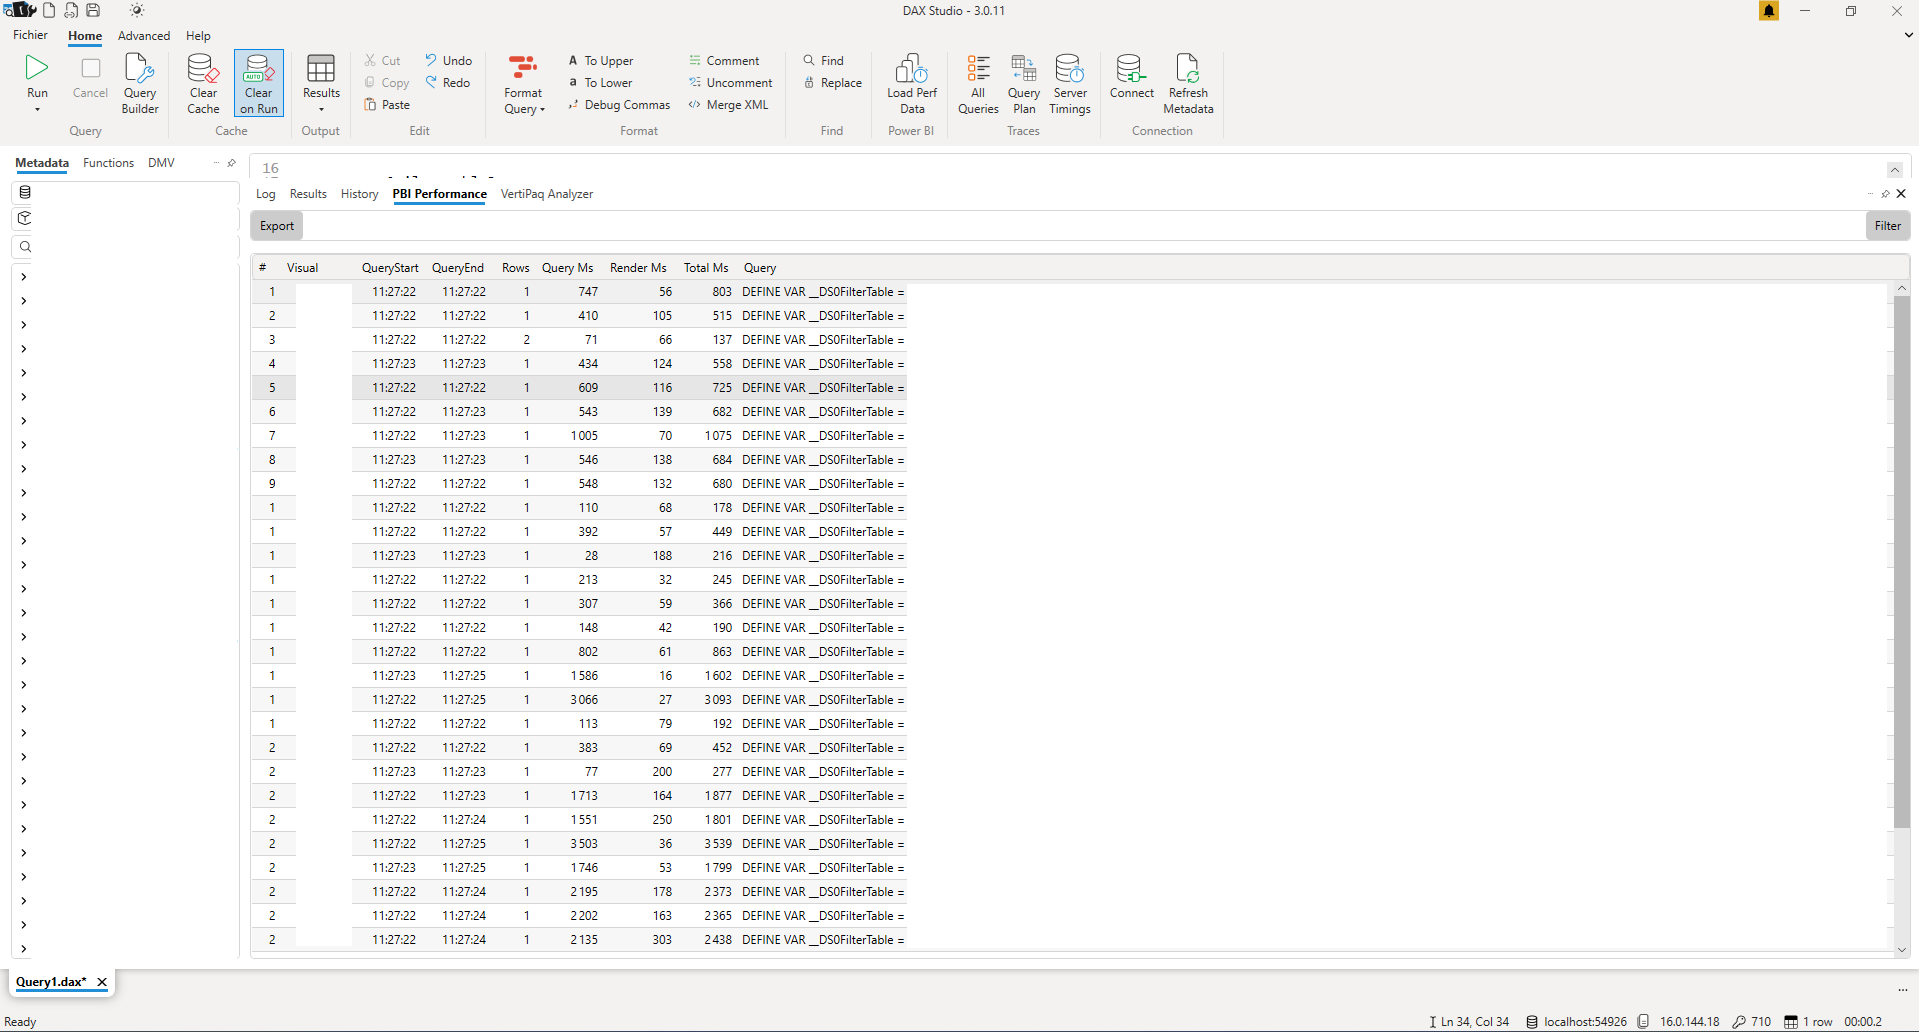Switch to the Advanced ribbon tab
Viewport: 1919px width, 1032px height.
tap(144, 36)
